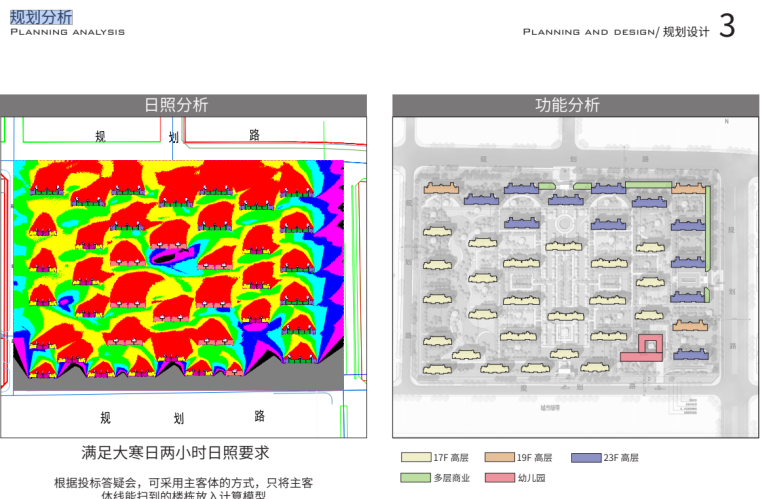Click the large page number 3
The width and height of the screenshot is (760, 499).
[x=727, y=27]
